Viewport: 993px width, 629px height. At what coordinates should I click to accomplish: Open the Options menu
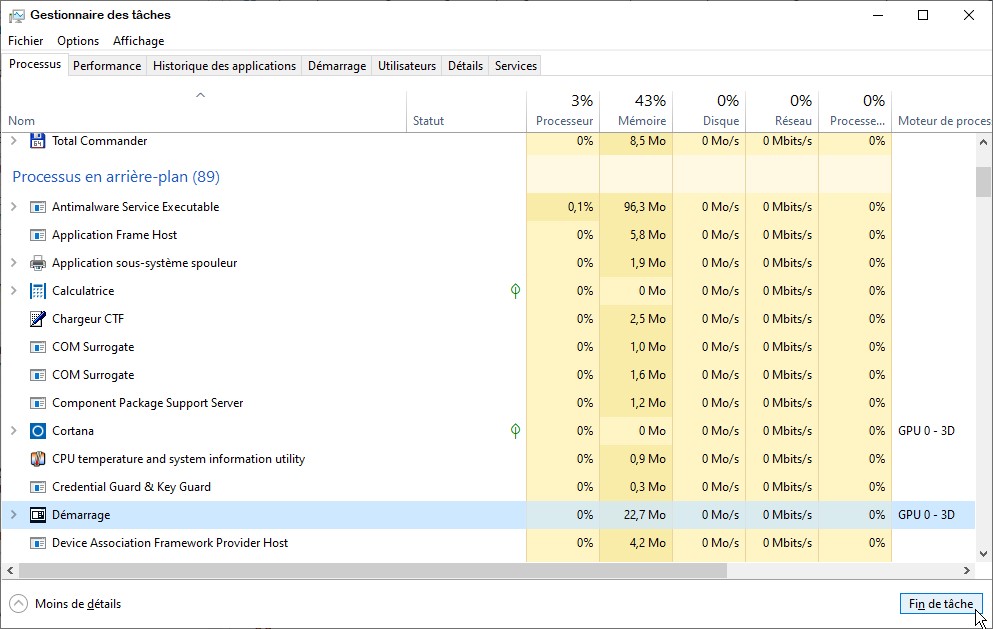78,41
